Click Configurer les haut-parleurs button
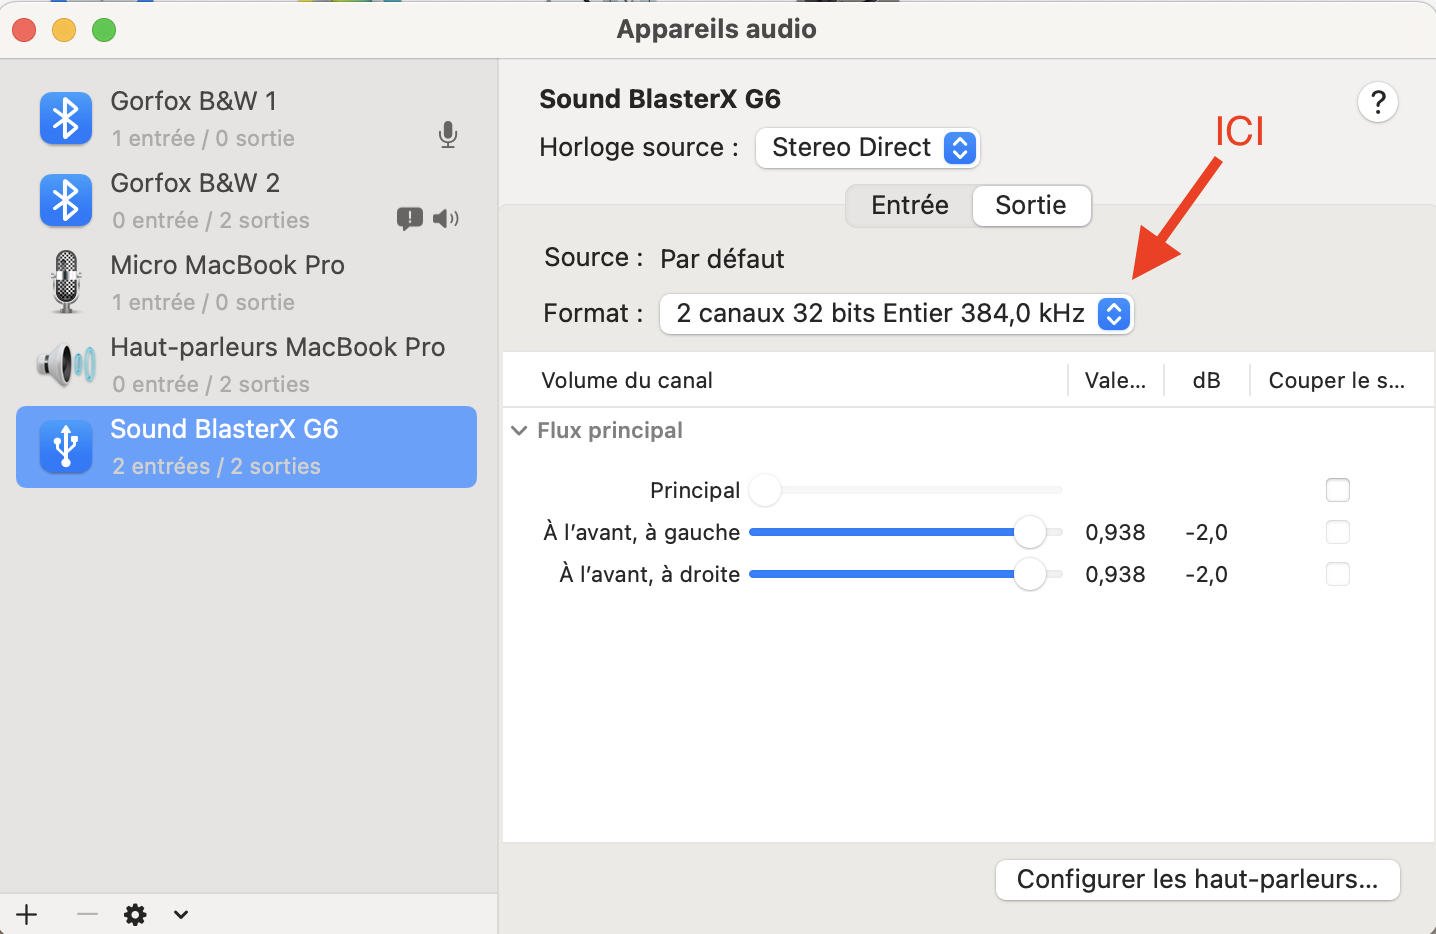 tap(1197, 880)
